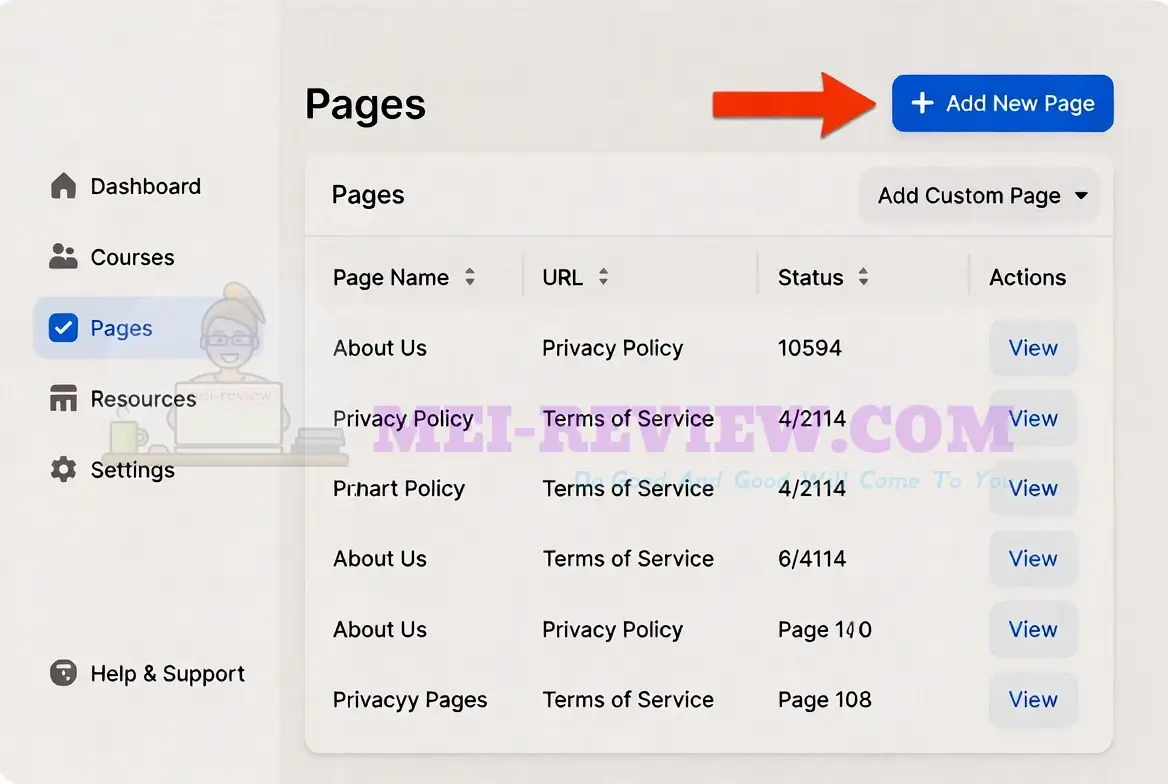
Task: Expand the caret beside Add Custom Page
Action: point(1082,196)
